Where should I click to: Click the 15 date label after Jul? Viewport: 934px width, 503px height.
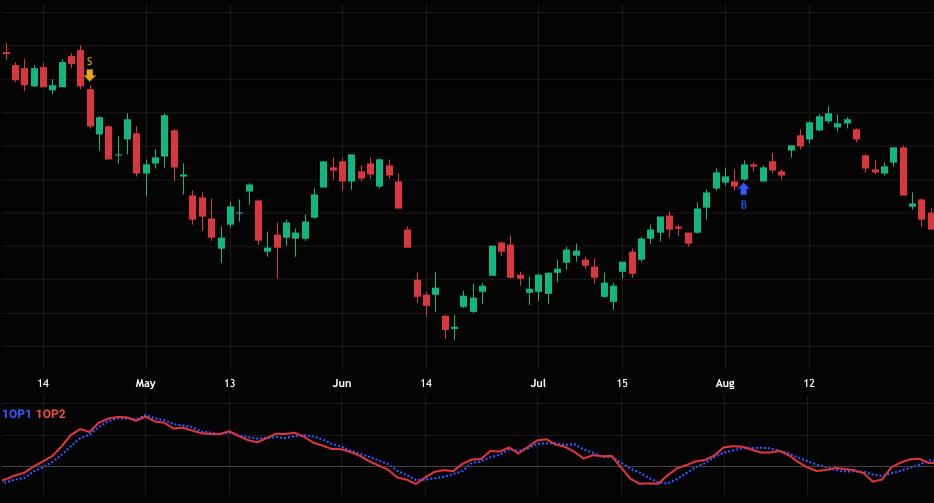coord(622,383)
